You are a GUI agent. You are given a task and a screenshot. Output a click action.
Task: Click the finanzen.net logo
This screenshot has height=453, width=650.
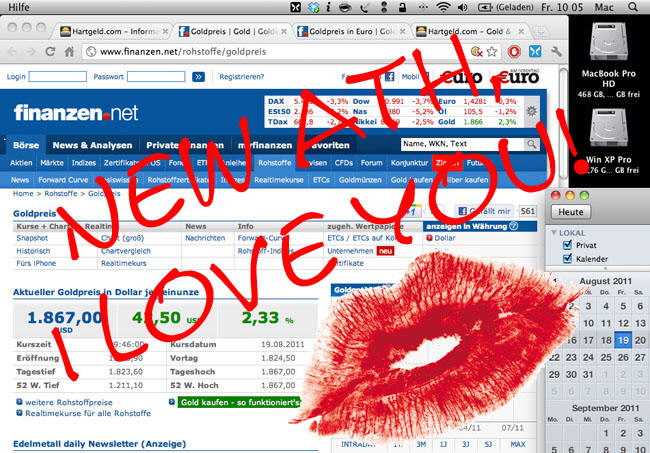[x=76, y=112]
